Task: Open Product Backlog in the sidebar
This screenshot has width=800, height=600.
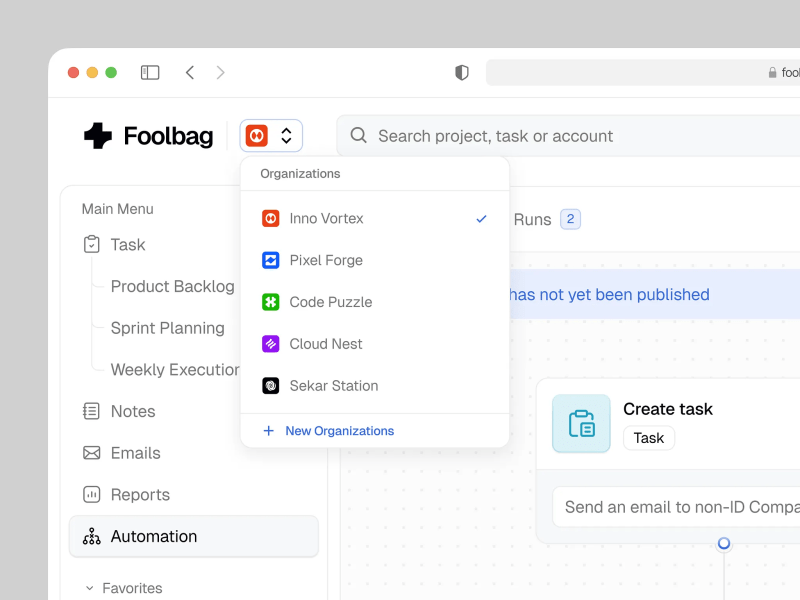Action: tap(172, 286)
